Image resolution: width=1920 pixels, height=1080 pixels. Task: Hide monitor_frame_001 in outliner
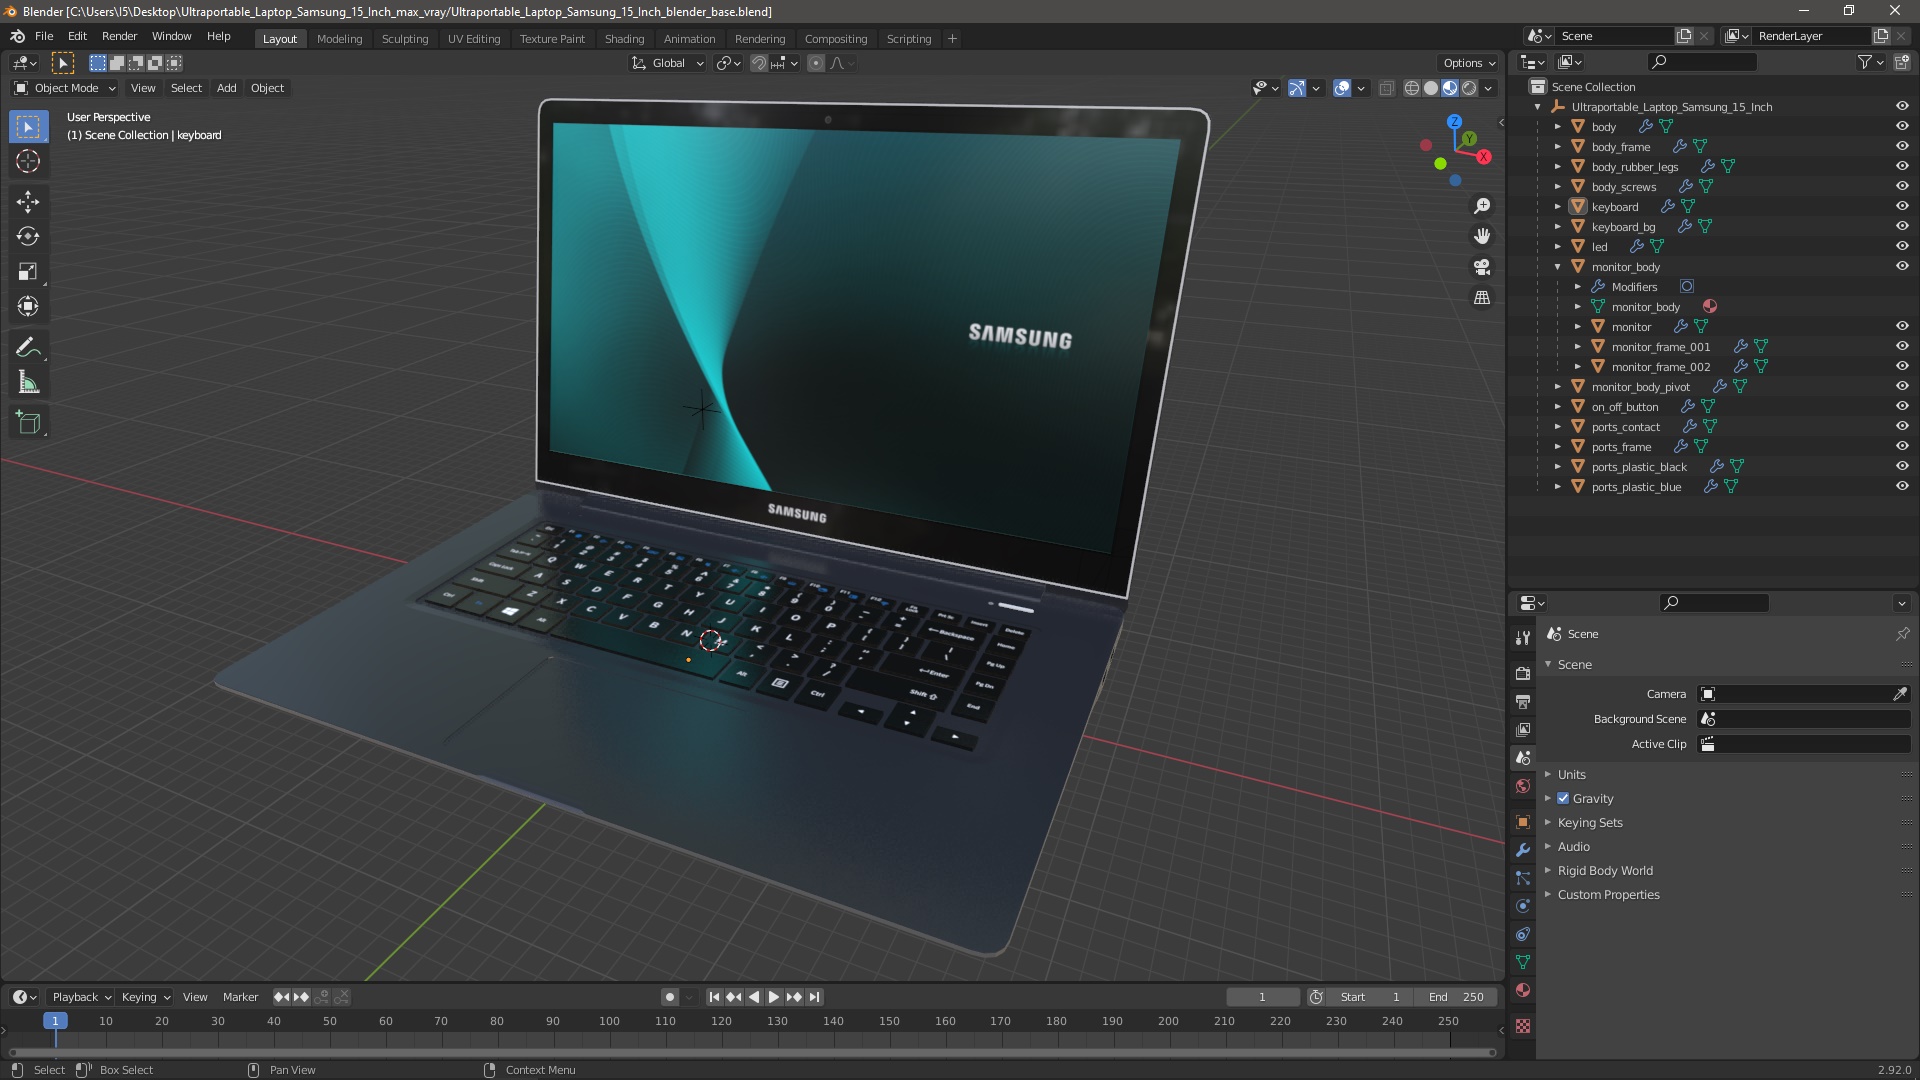(1902, 346)
